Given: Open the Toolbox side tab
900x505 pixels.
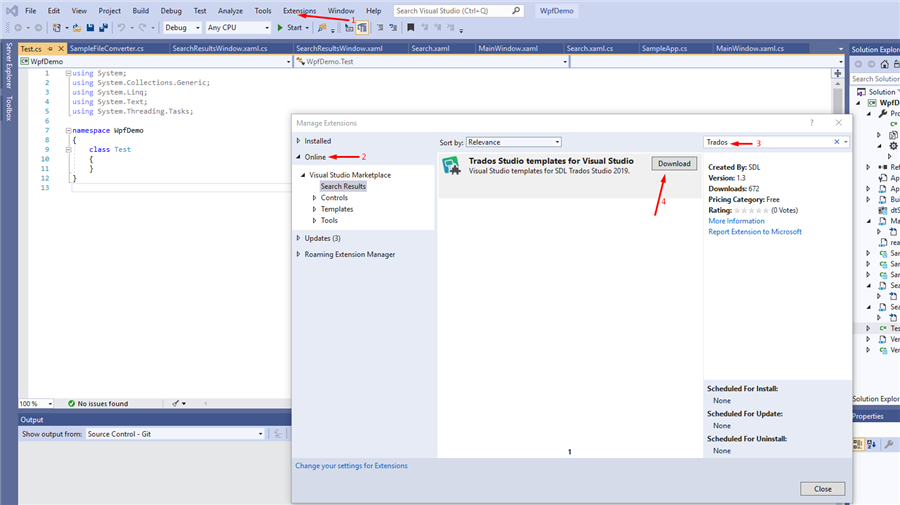Looking at the screenshot, I should tap(9, 108).
